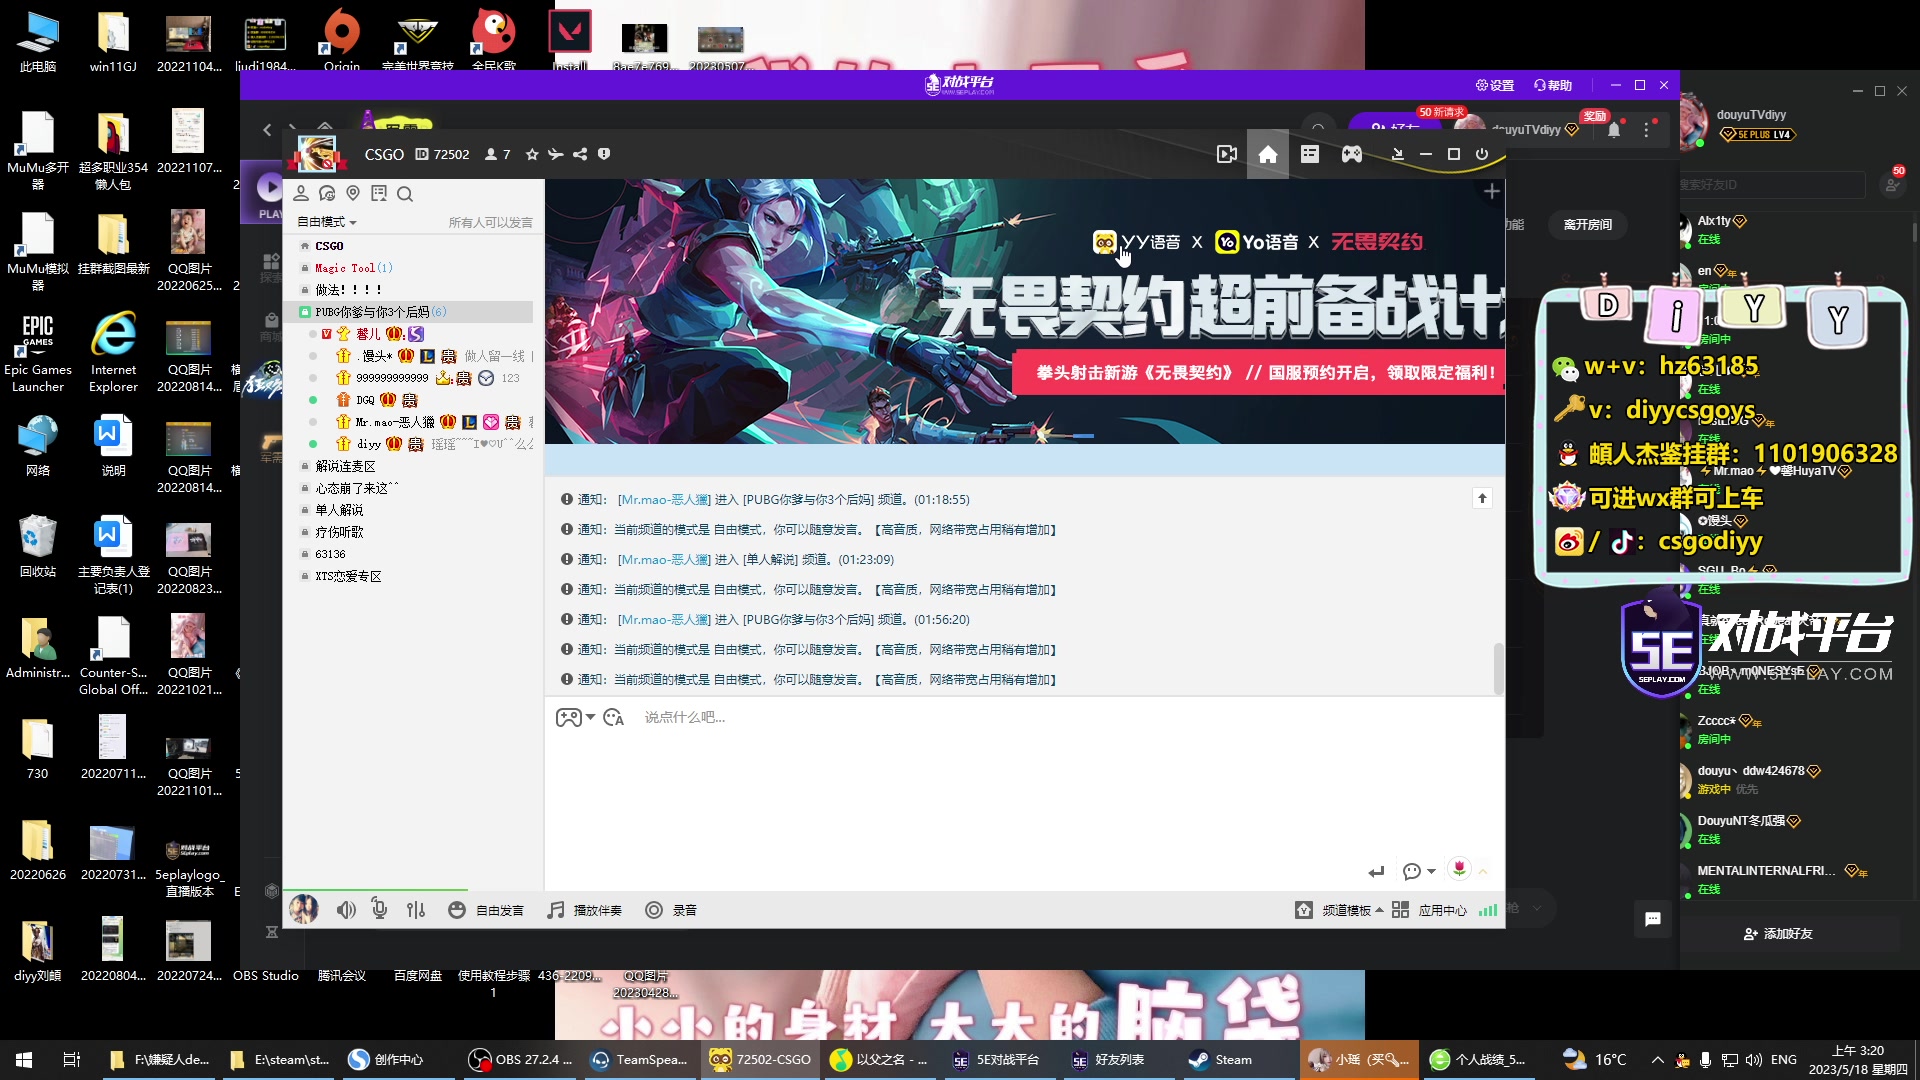The height and width of the screenshot is (1080, 1920).
Task: Select the Magic Tool(1) sub-channel
Action: tap(353, 268)
